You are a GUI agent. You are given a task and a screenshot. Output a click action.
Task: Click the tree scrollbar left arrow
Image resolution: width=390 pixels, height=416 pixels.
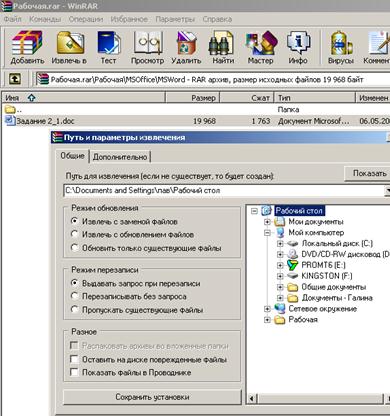pyautogui.click(x=252, y=398)
